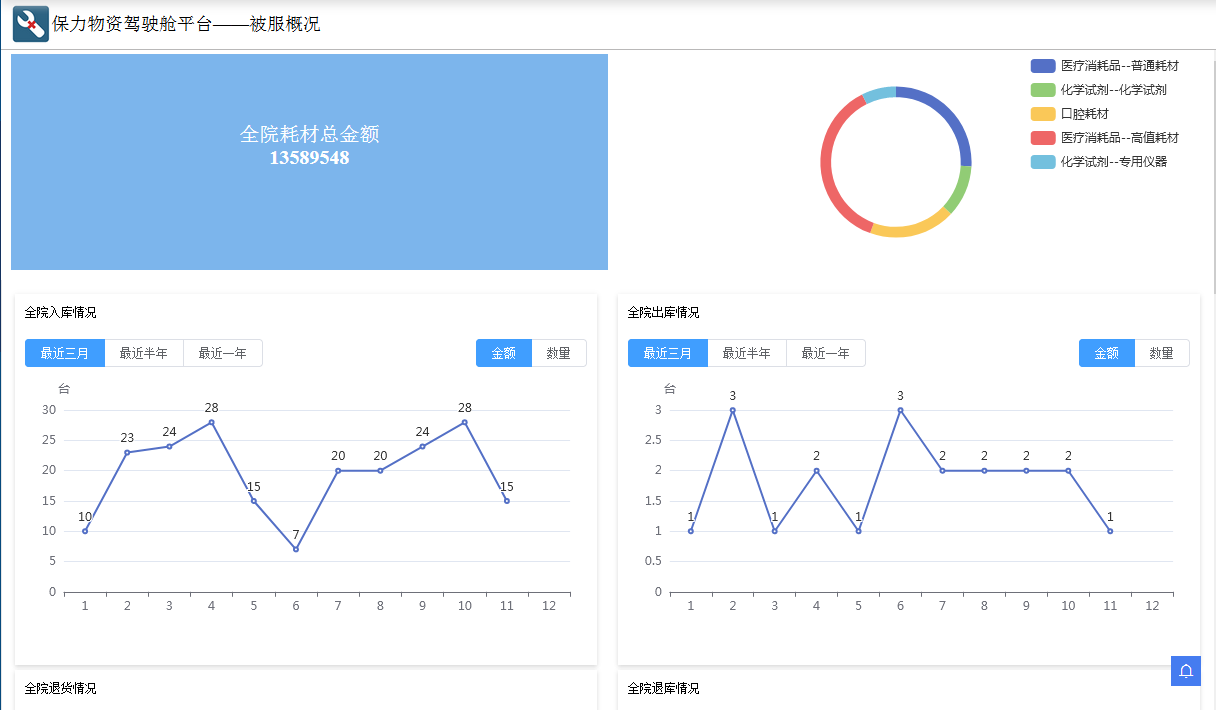The image size is (1216, 710).
Task: Select 最近三月 in 全院入库情况 panel
Action: (x=65, y=353)
